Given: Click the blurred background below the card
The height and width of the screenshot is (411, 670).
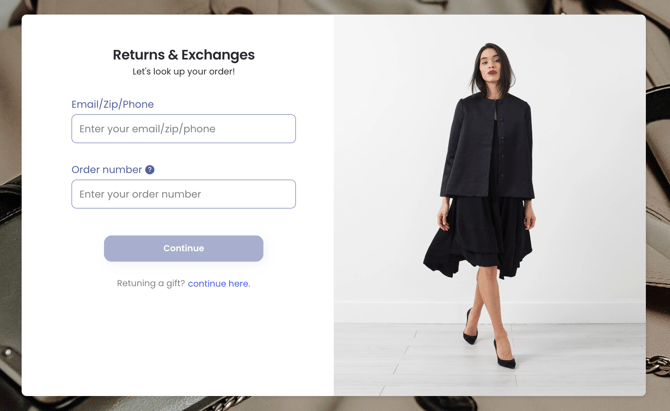Looking at the screenshot, I should tap(335, 404).
